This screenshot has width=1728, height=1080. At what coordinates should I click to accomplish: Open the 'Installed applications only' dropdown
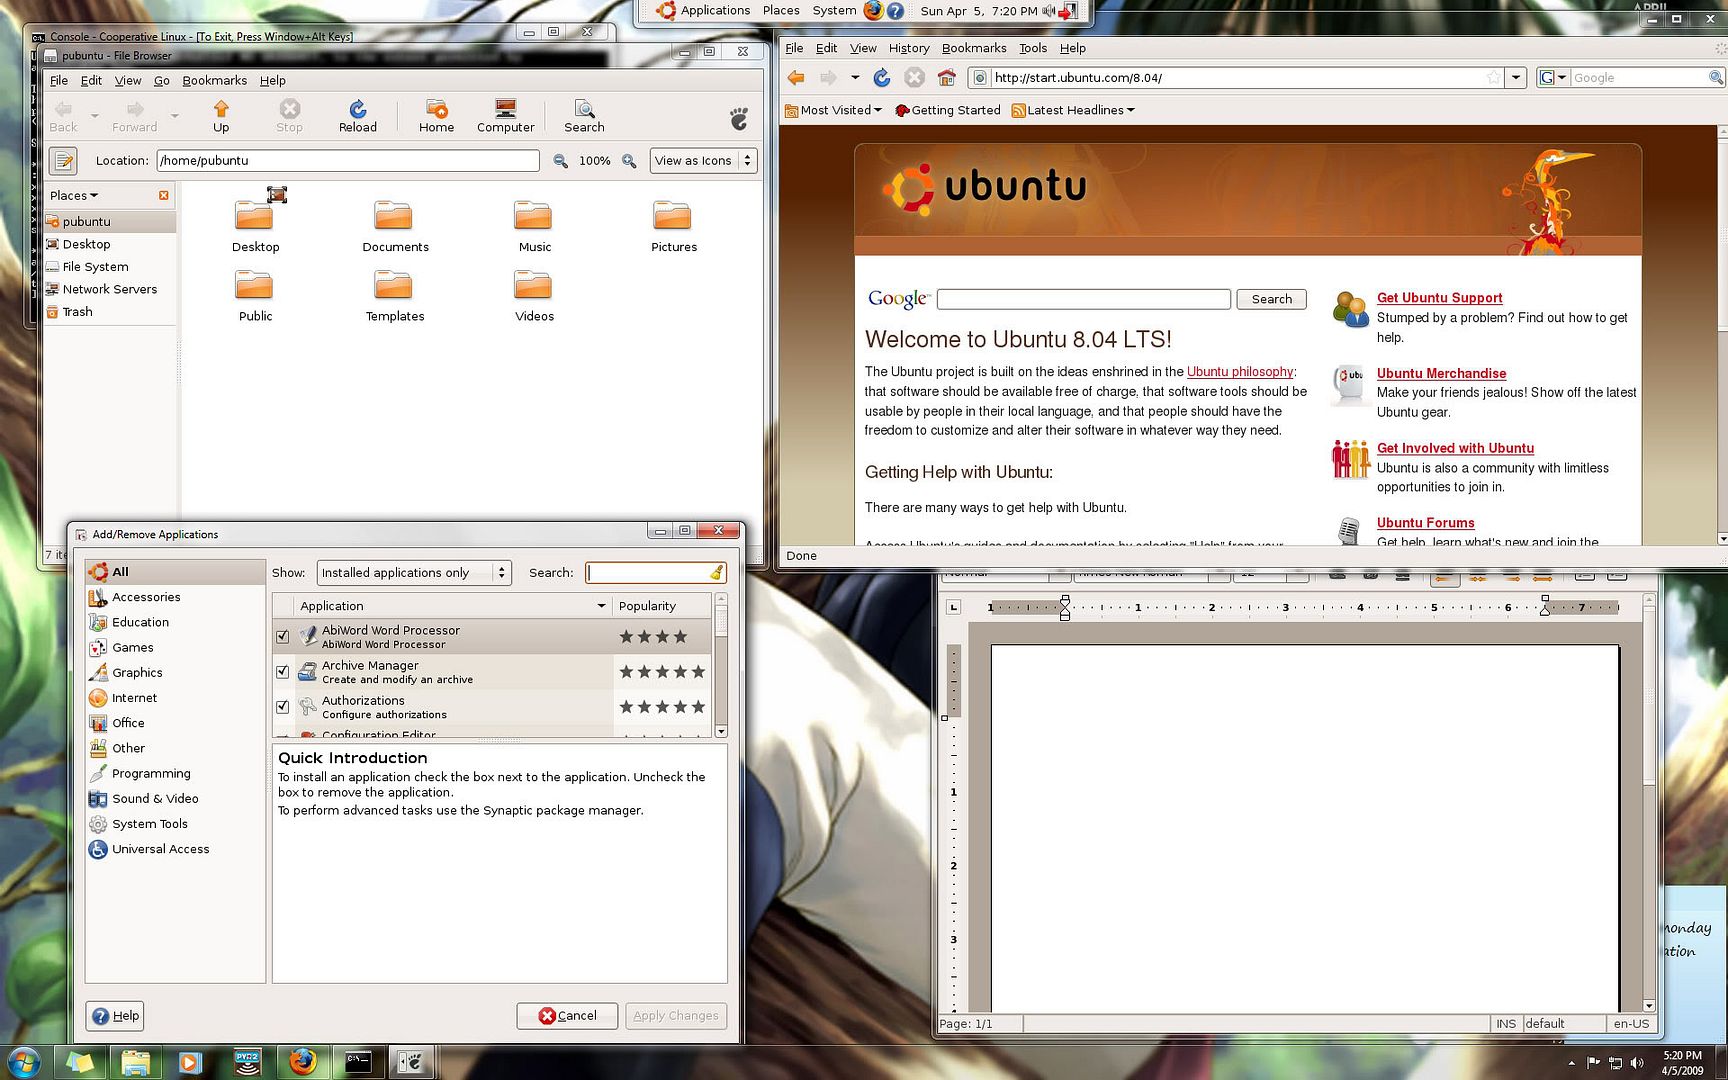click(x=413, y=572)
